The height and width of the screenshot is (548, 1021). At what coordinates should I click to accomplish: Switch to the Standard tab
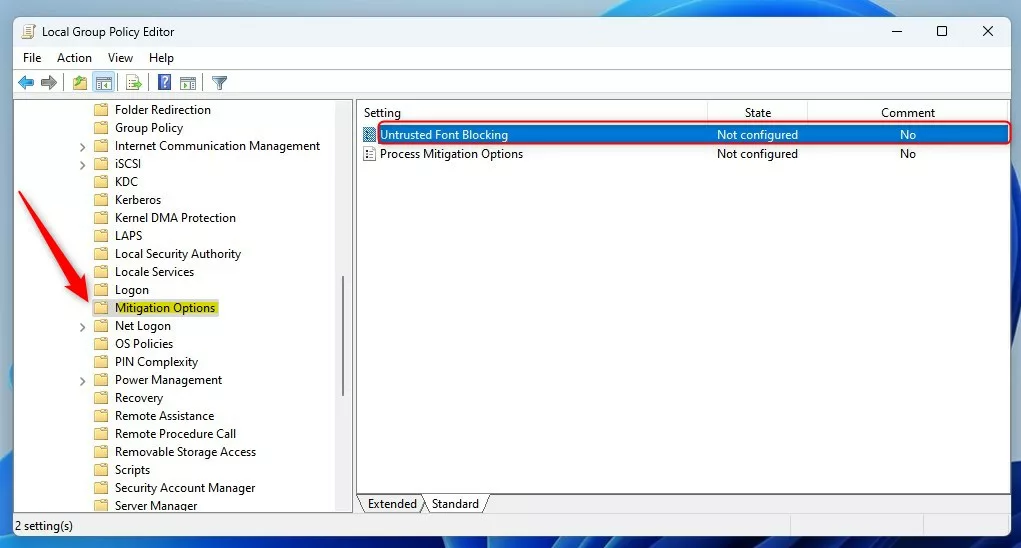(455, 504)
